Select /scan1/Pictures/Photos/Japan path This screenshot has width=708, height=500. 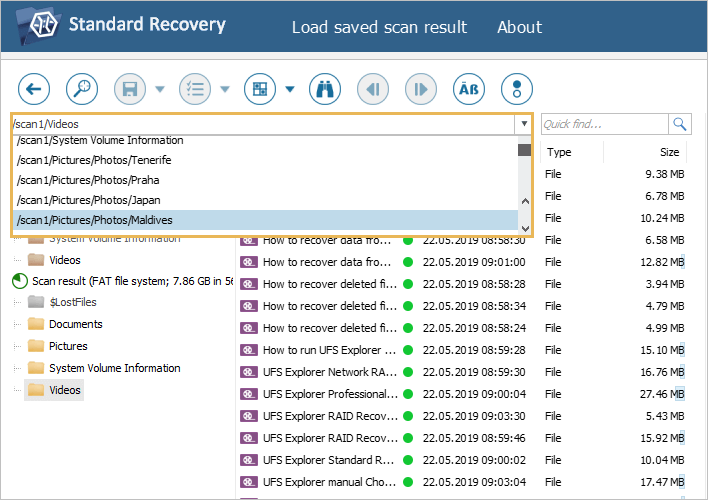265,200
